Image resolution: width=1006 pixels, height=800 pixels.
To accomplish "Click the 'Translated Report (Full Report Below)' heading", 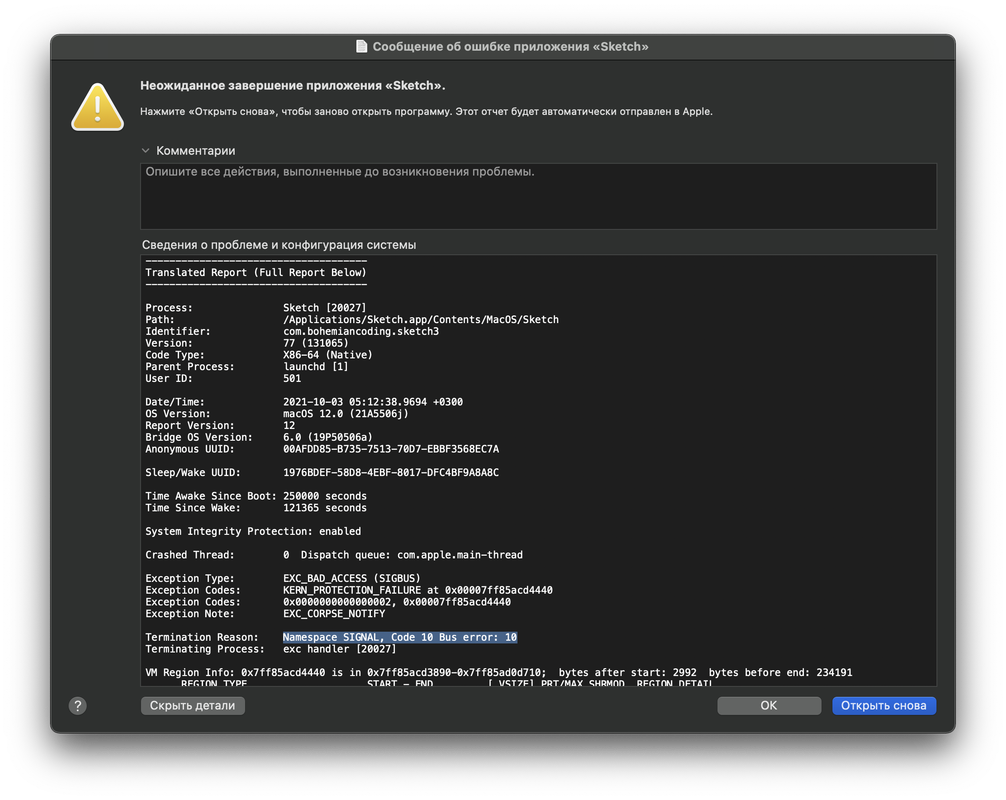I will (x=256, y=273).
